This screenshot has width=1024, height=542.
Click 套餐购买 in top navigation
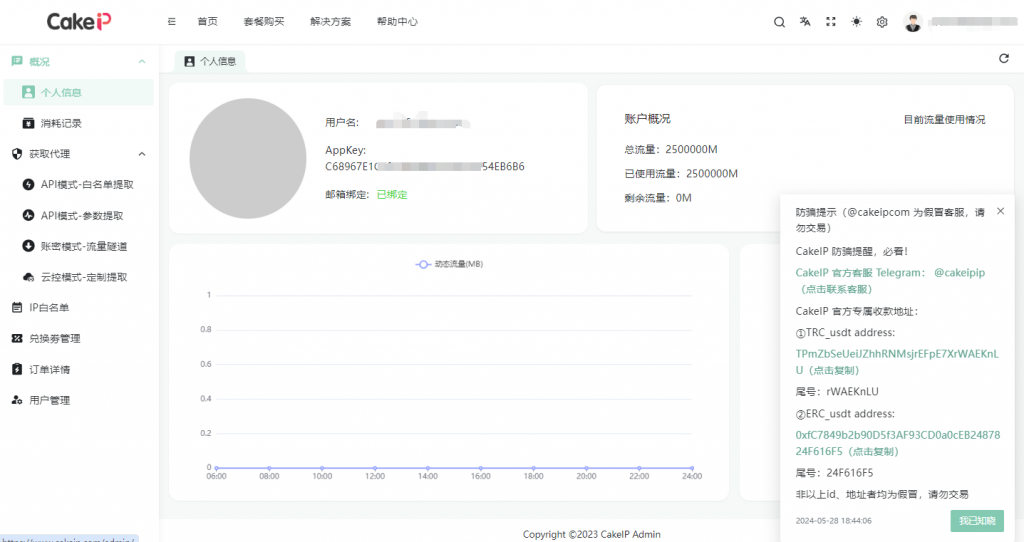click(x=263, y=22)
